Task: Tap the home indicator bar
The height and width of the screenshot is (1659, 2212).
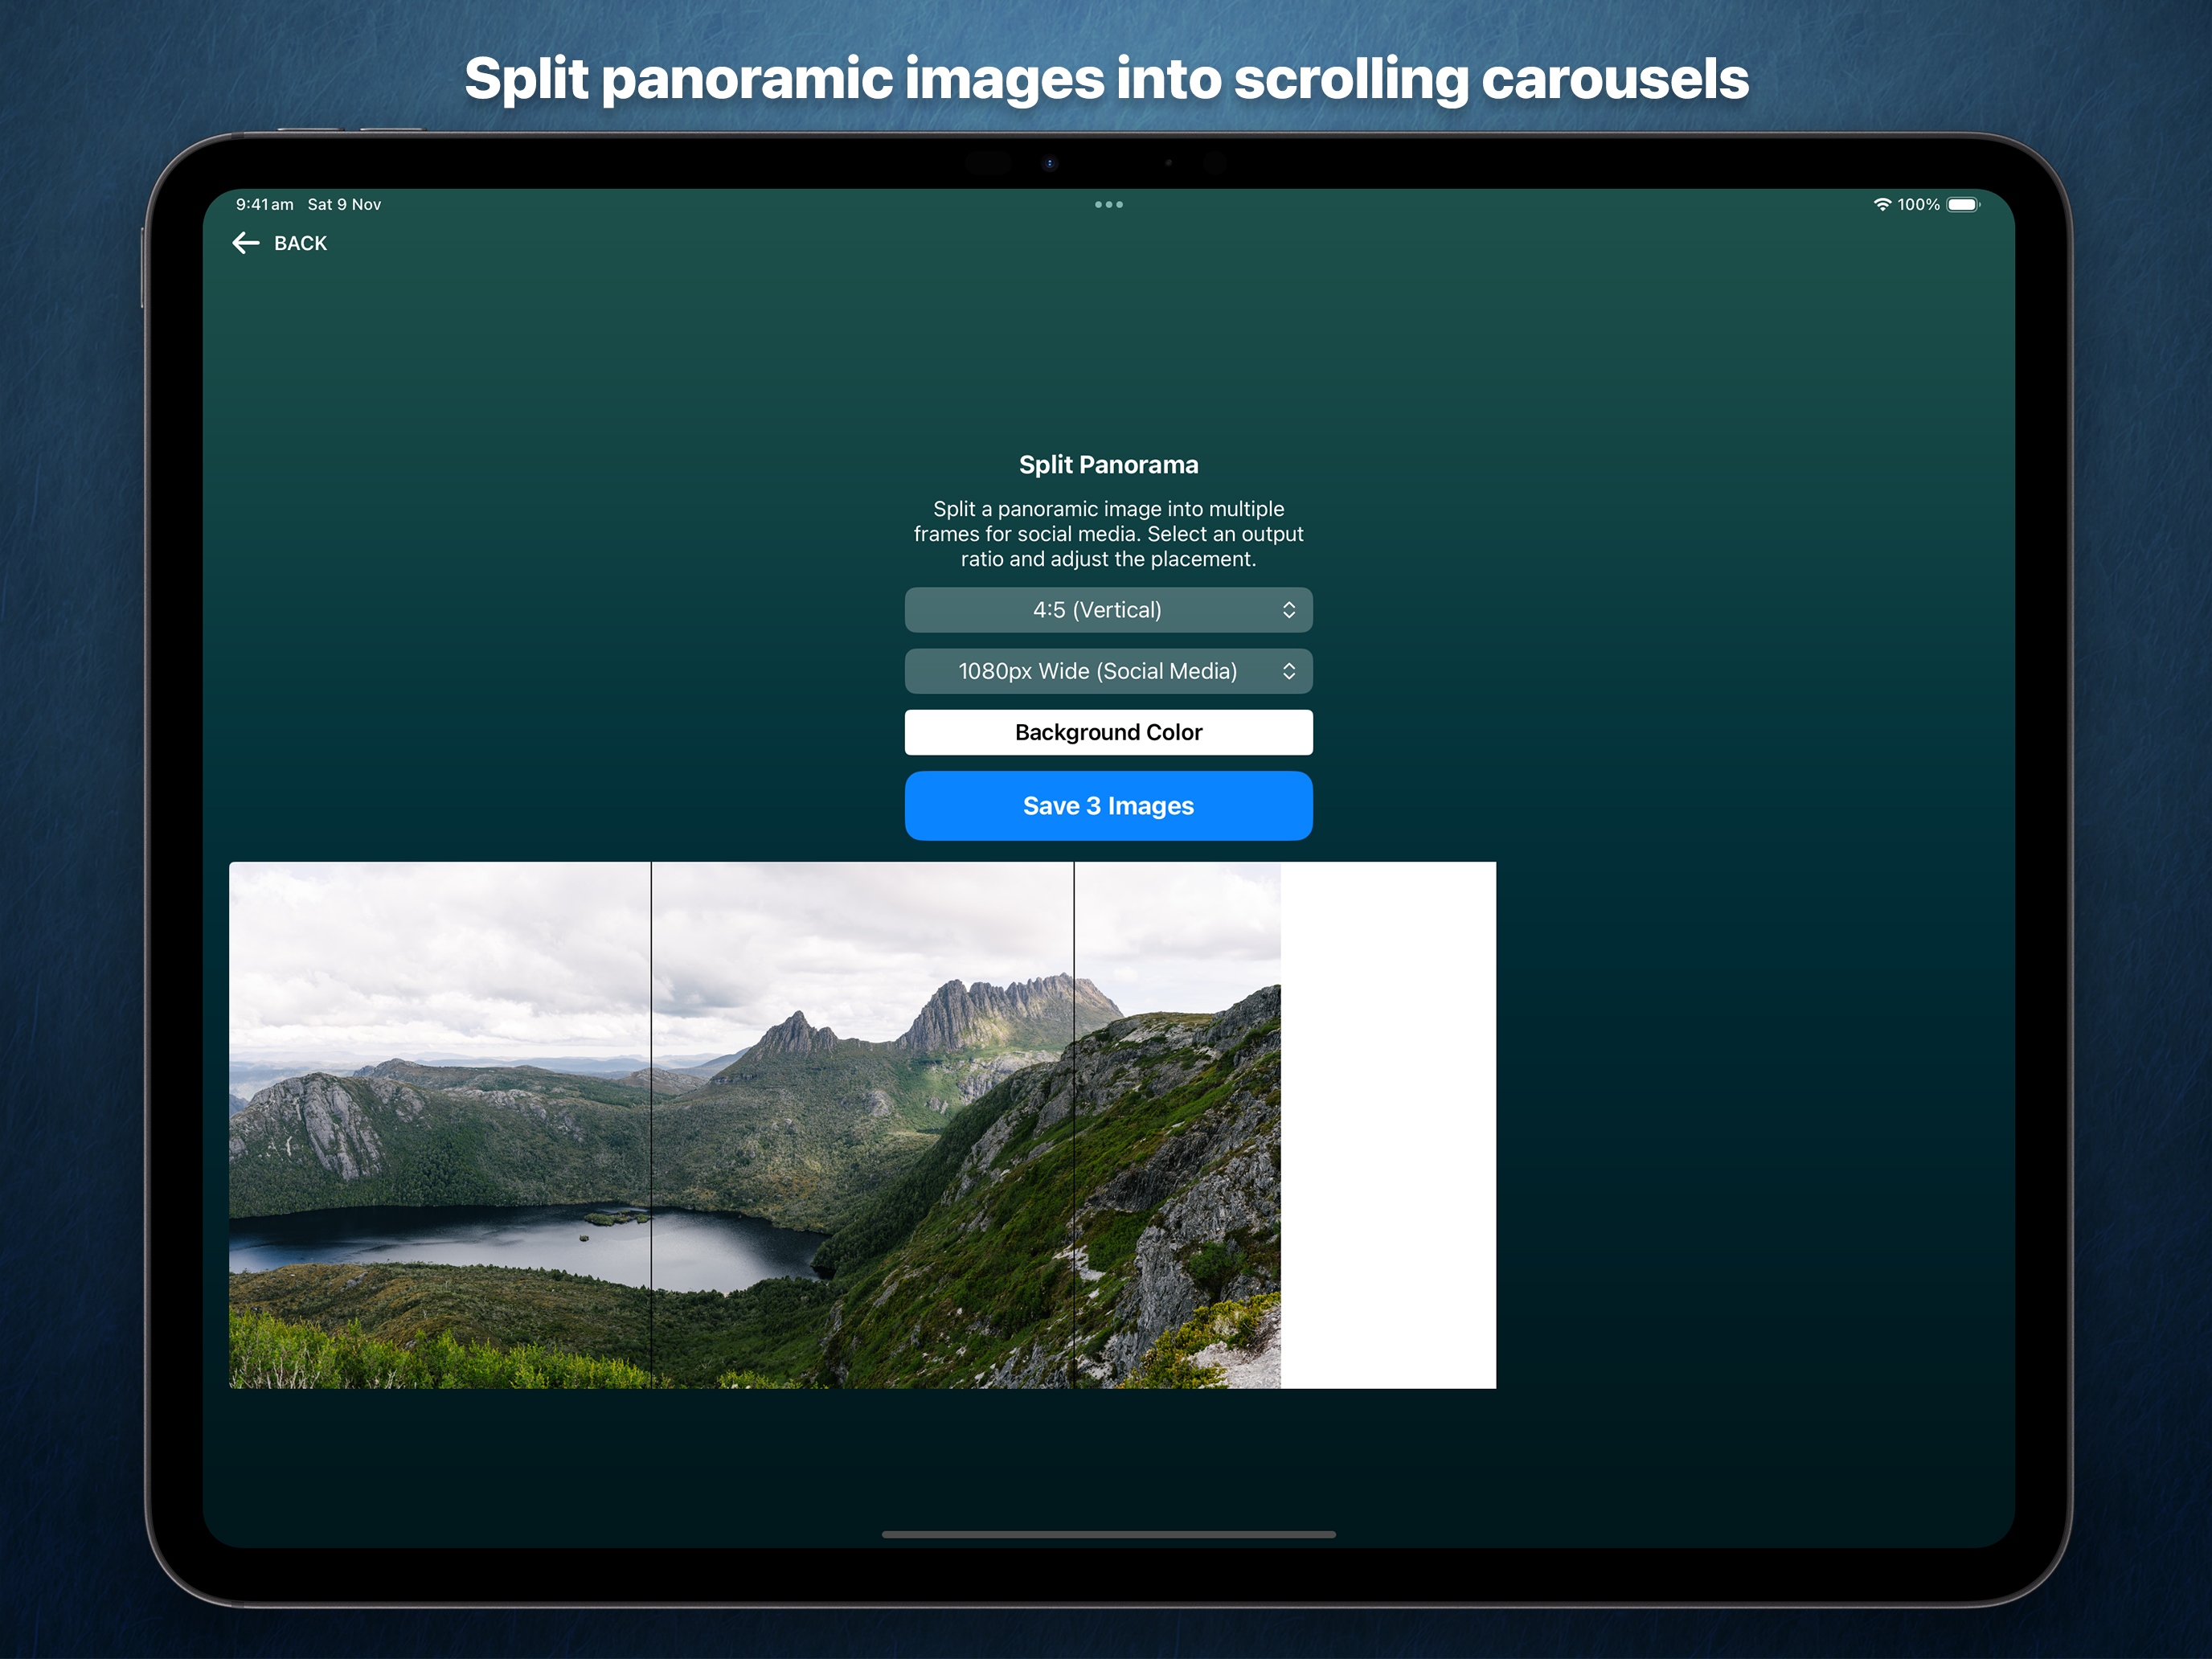Action: point(1108,1534)
